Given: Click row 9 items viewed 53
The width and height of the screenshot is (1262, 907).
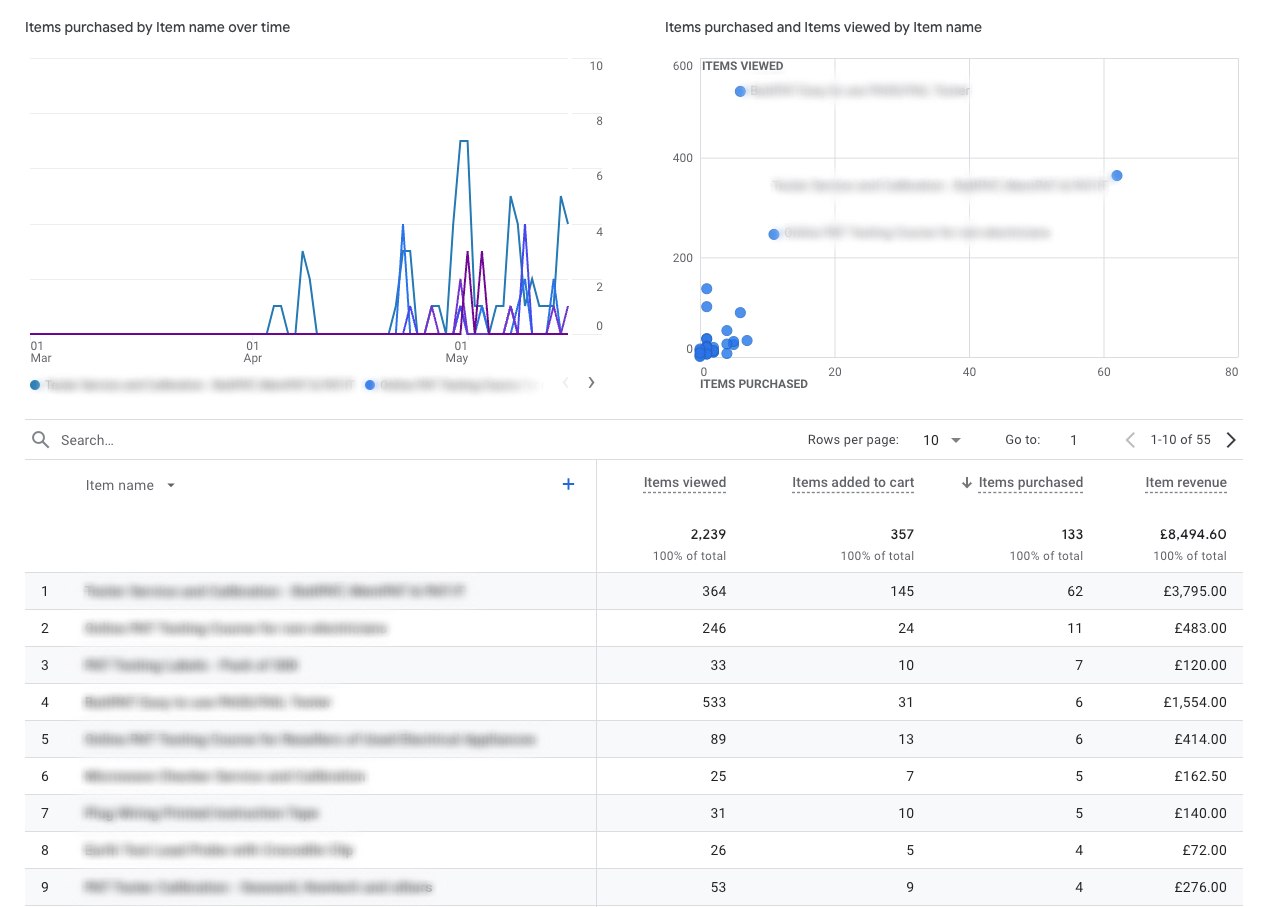Looking at the screenshot, I should tap(718, 887).
